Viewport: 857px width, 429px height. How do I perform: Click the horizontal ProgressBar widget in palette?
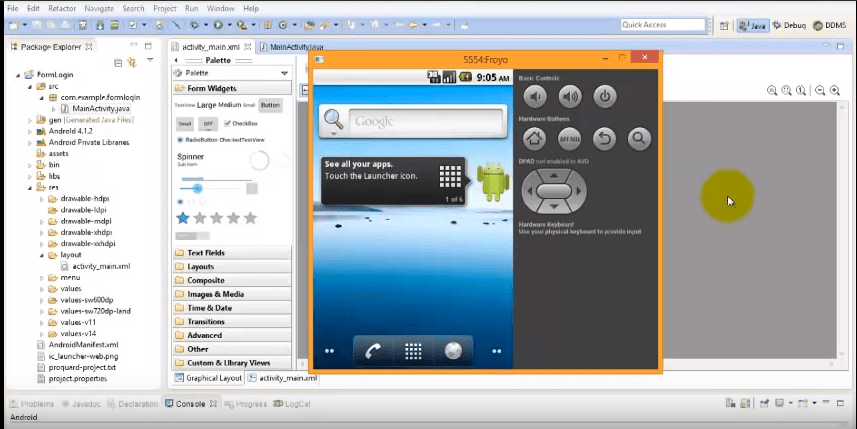point(216,179)
